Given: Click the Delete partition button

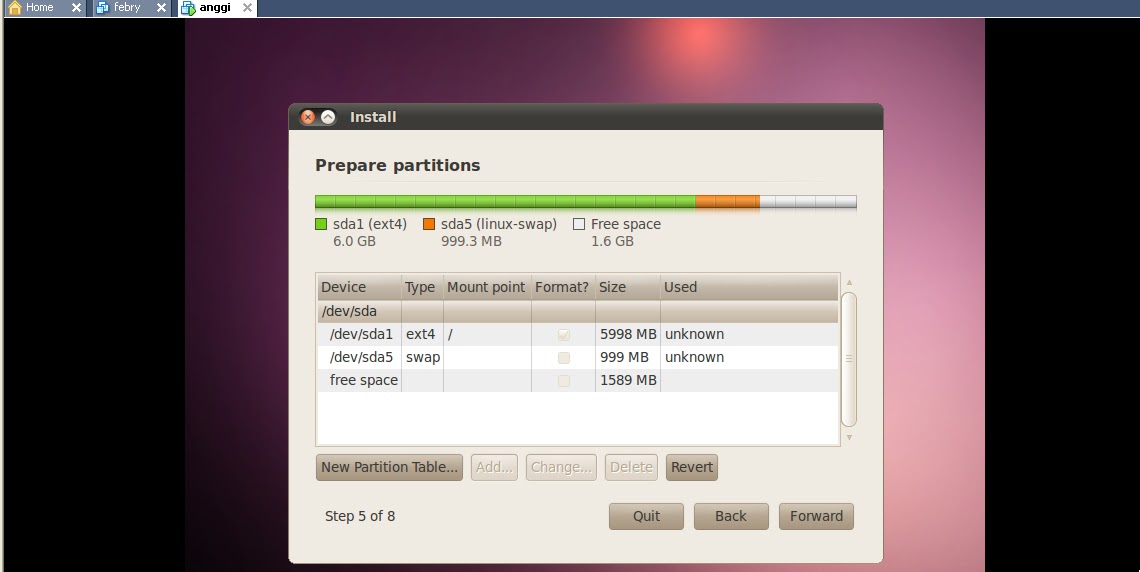Looking at the screenshot, I should (x=631, y=467).
